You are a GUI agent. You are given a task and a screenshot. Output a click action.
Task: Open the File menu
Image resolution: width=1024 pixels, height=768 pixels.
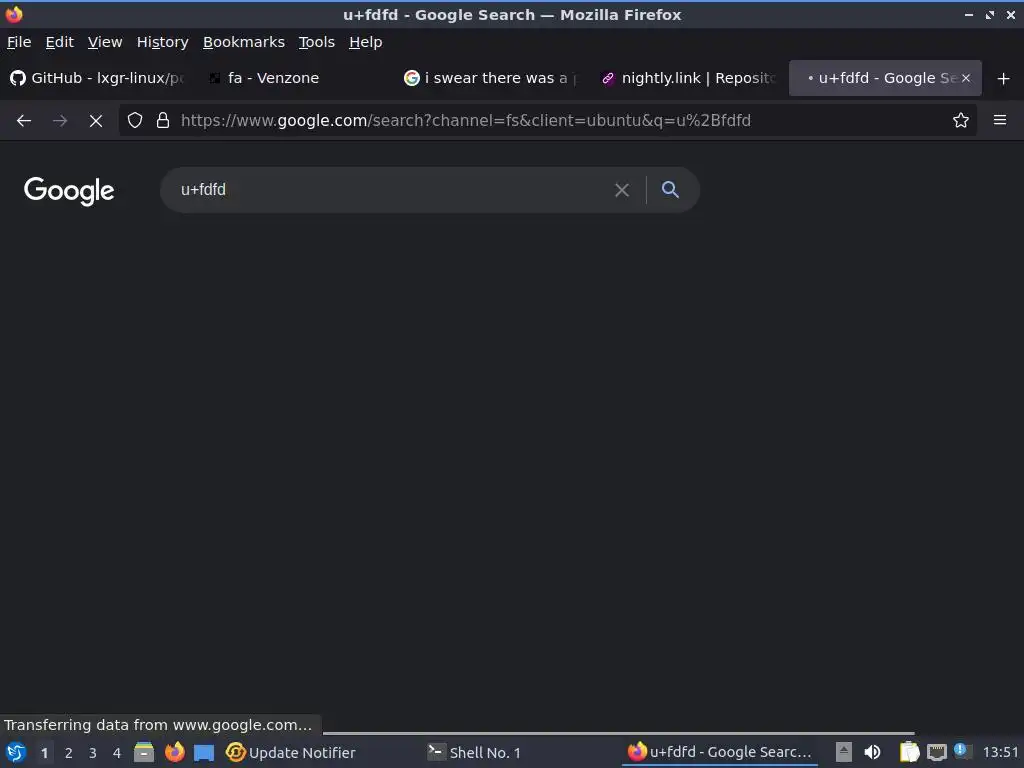click(x=19, y=42)
